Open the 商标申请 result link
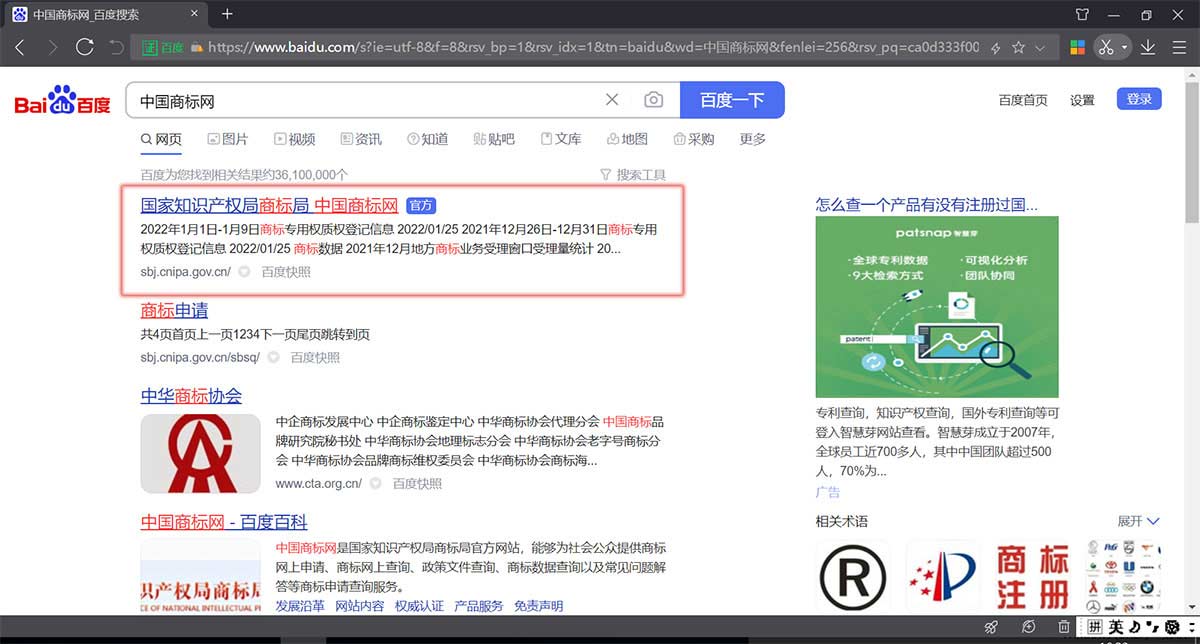Viewport: 1200px width, 644px height. pyautogui.click(x=174, y=310)
